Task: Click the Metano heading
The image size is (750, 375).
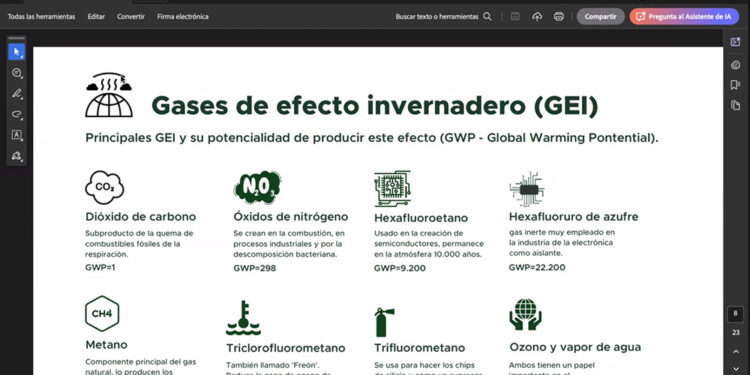Action: (x=106, y=345)
